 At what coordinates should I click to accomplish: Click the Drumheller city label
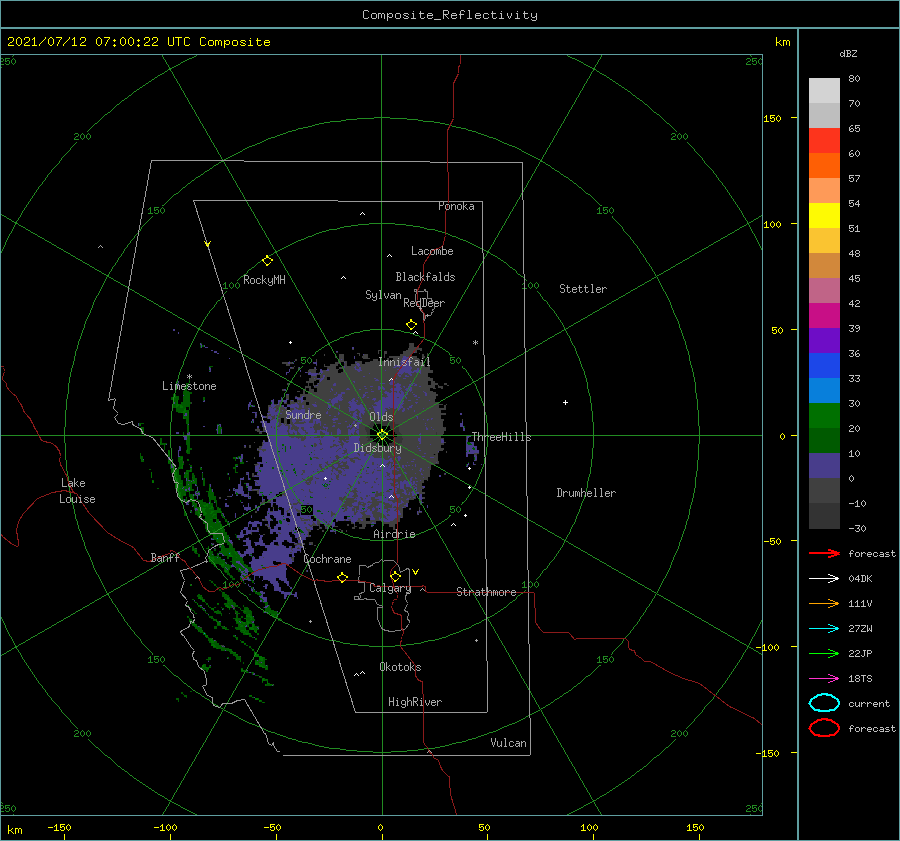[586, 493]
